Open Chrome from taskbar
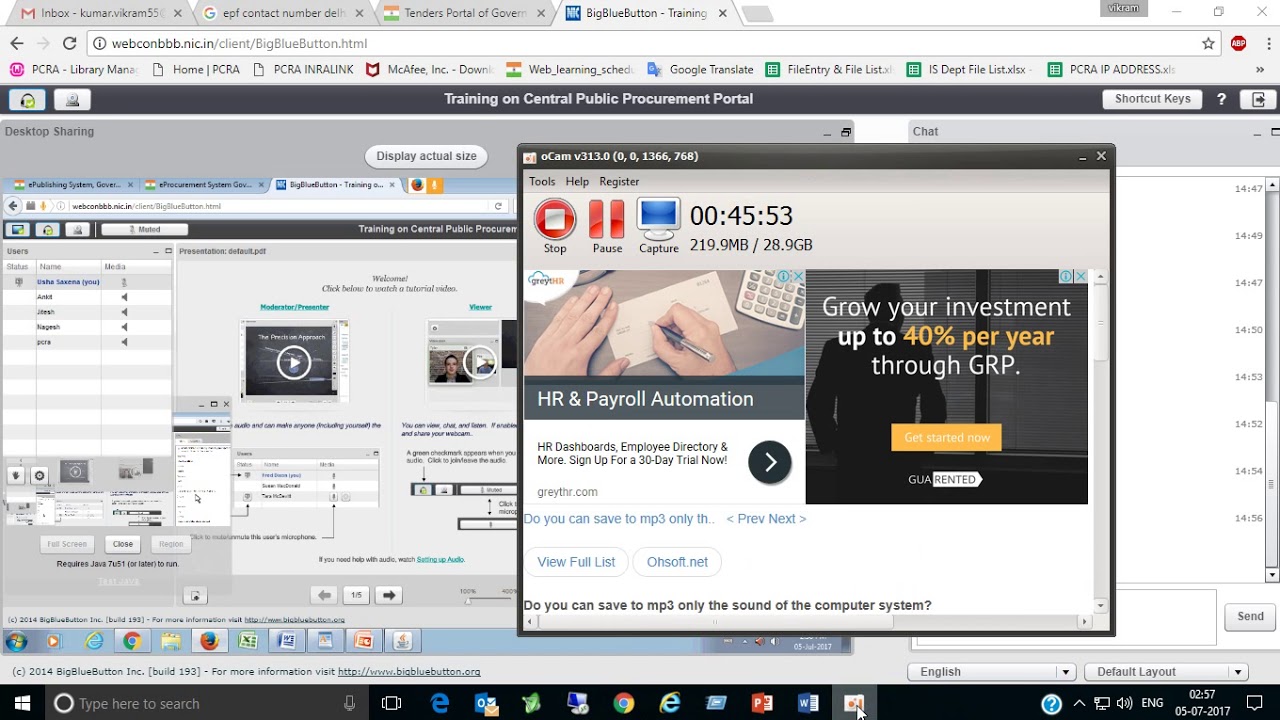The height and width of the screenshot is (720, 1280). 624,704
